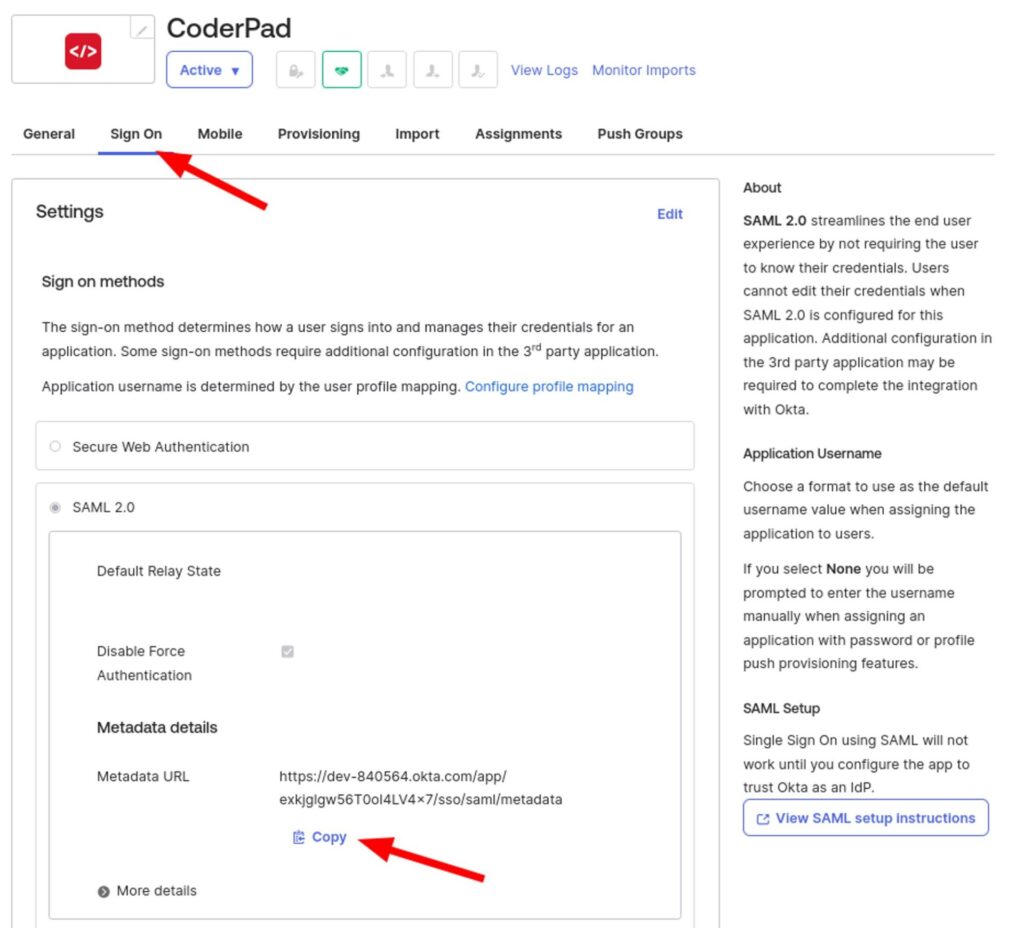
Task: Select the lock icon next to Active
Action: [x=295, y=70]
